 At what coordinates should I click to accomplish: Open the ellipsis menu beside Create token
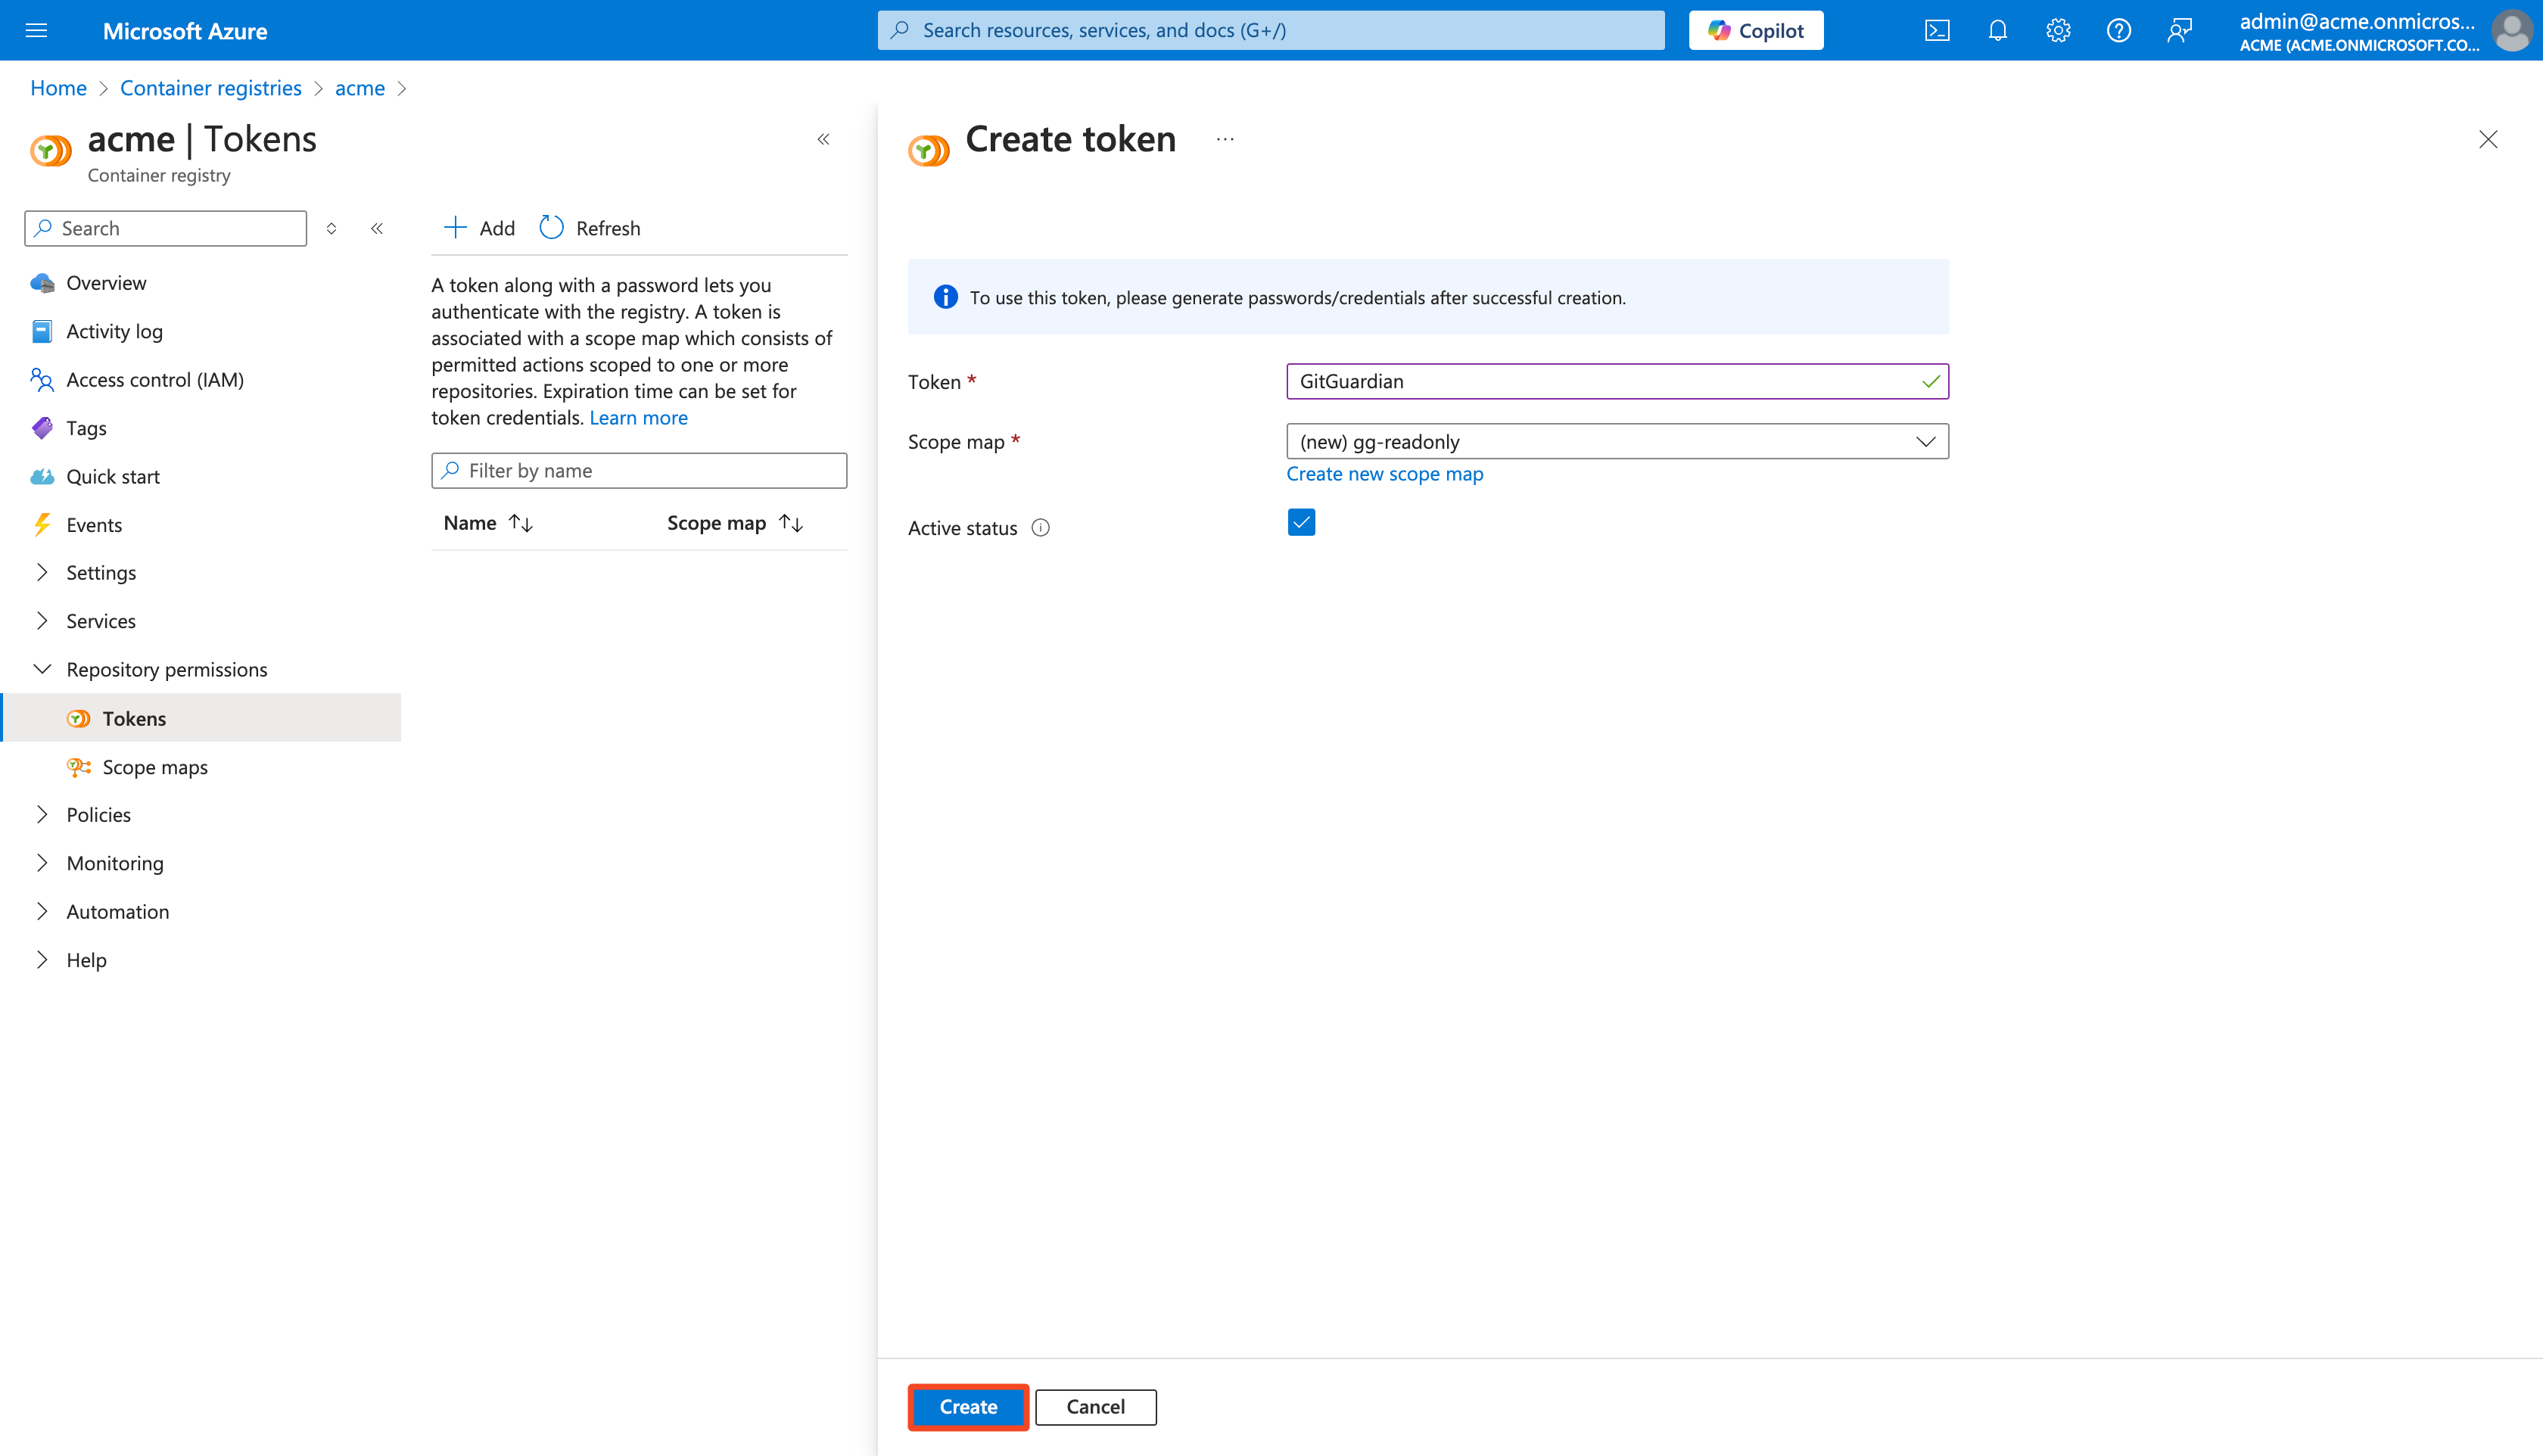(x=1225, y=139)
